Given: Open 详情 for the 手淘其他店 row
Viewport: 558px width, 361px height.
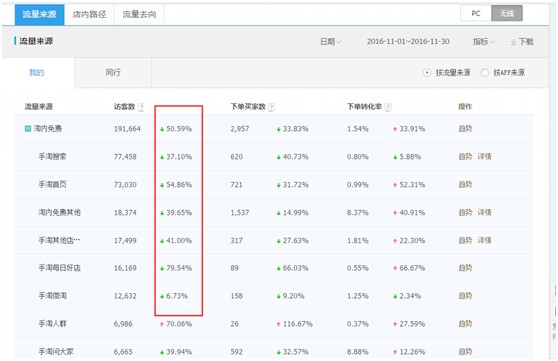Looking at the screenshot, I should 484,240.
